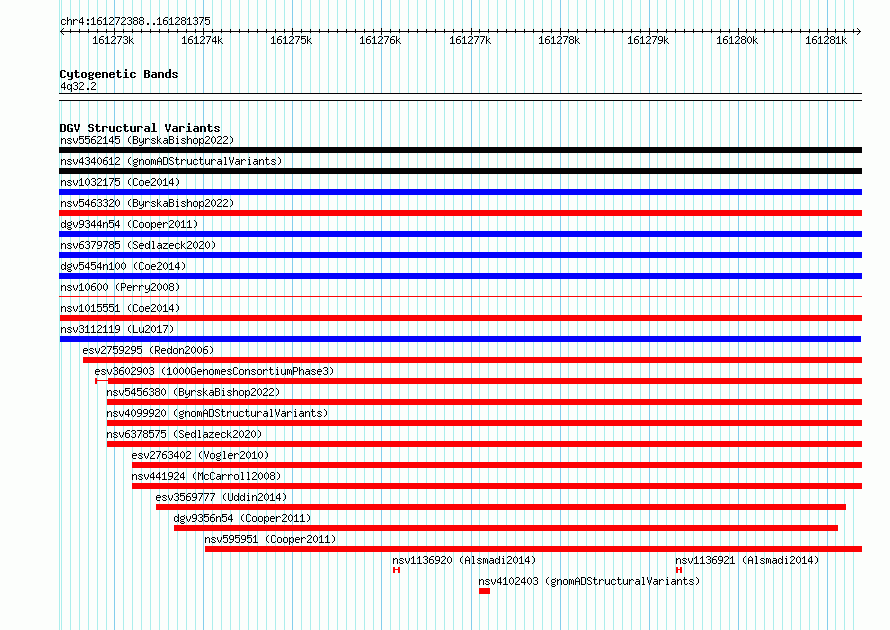Screen dimensions: 890x630
Task: Click the red bar below nsv5463320
Action: [x=460, y=213]
